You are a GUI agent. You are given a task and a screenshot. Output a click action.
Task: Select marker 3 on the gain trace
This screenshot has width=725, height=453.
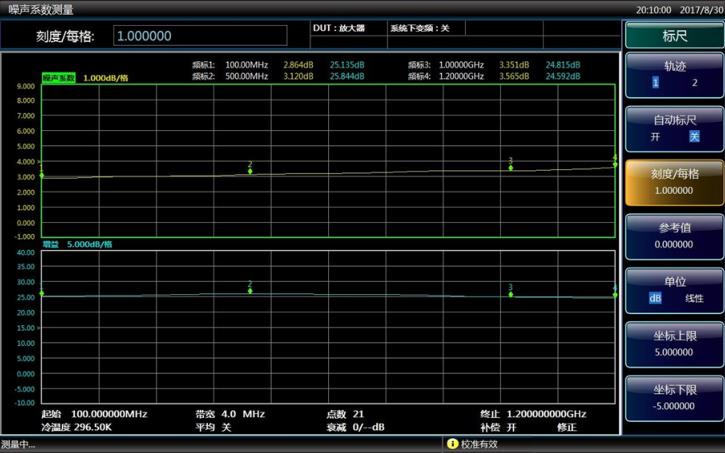(510, 293)
